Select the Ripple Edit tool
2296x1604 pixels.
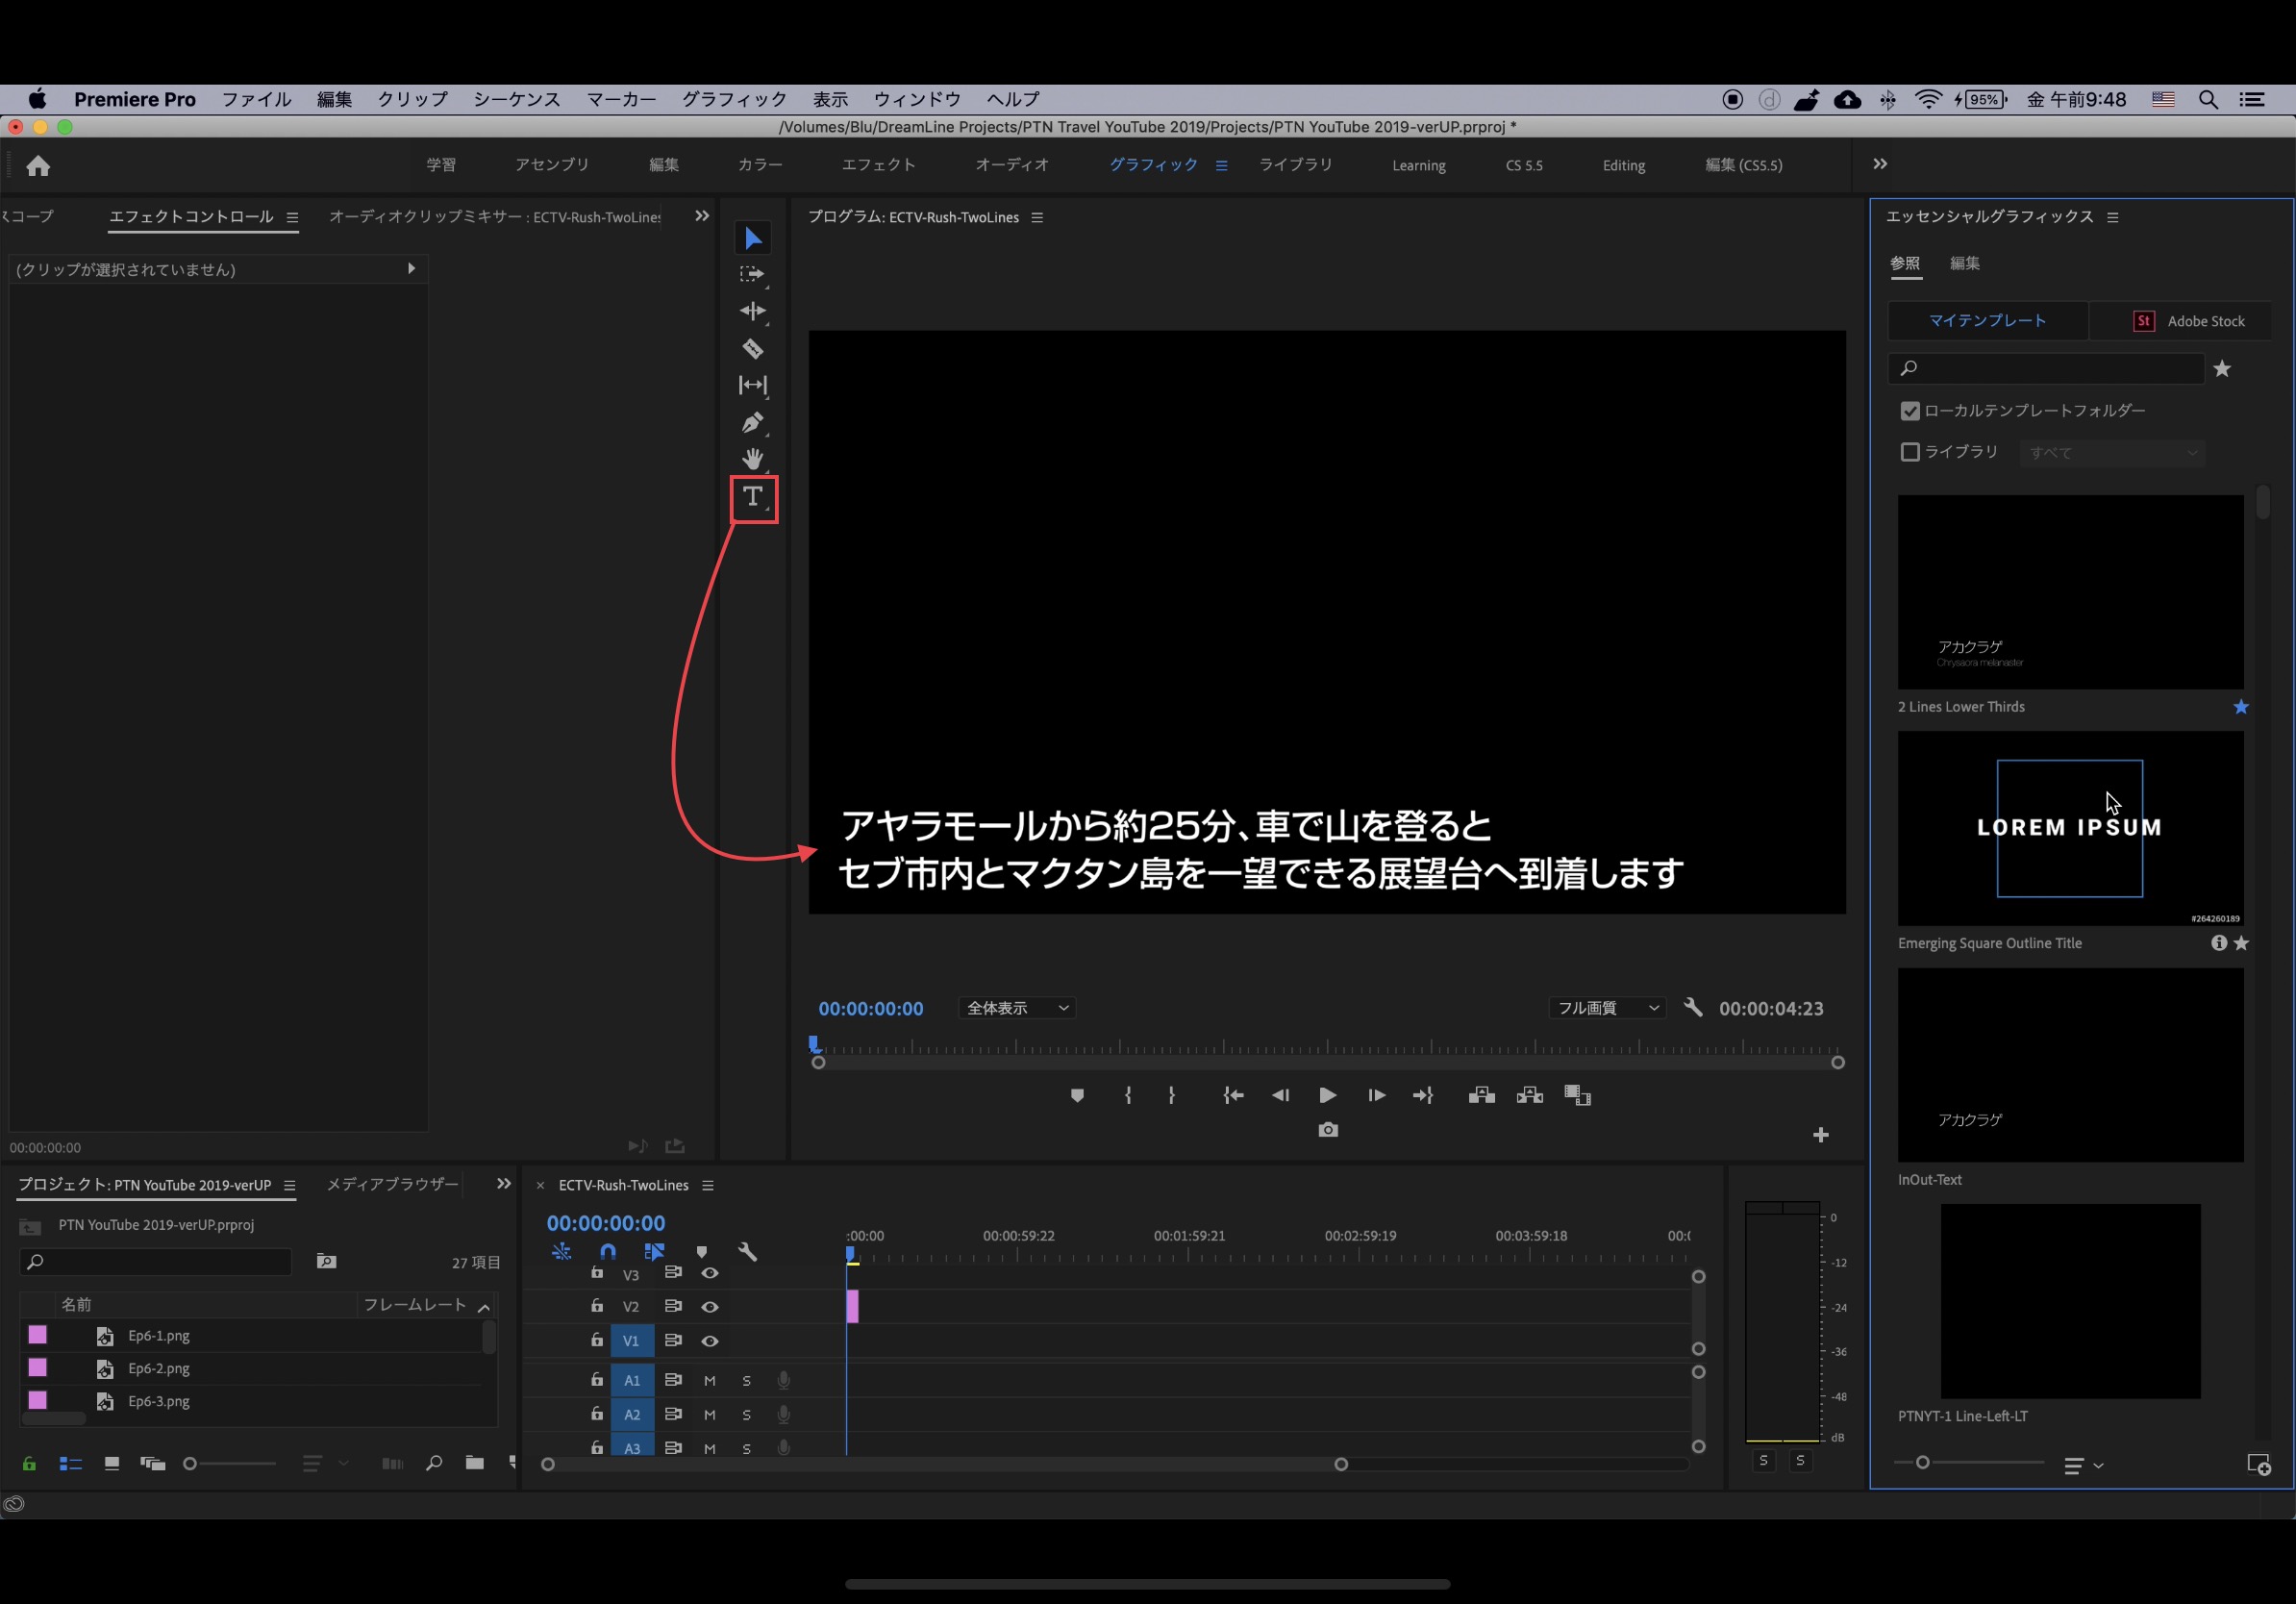pos(752,311)
